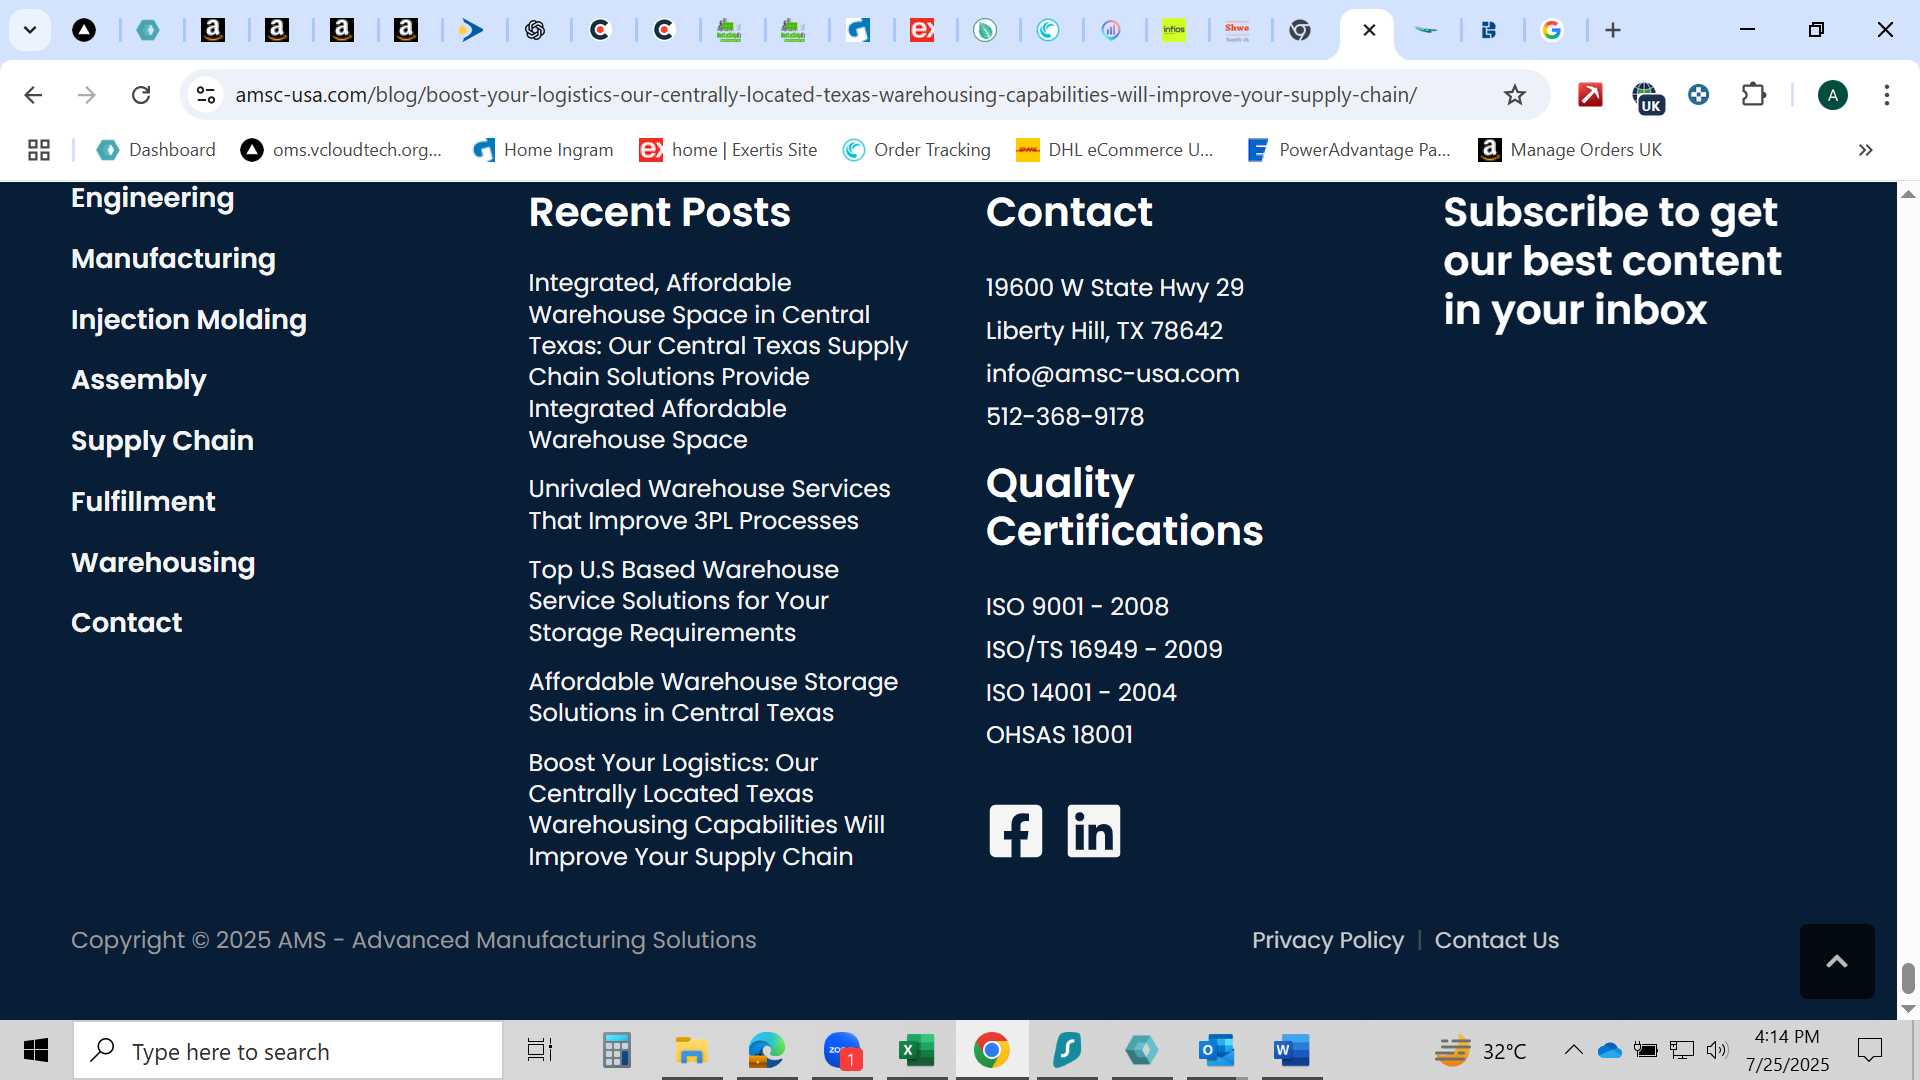Click the blue circular extension icon
The height and width of the screenshot is (1080, 1920).
1698,95
